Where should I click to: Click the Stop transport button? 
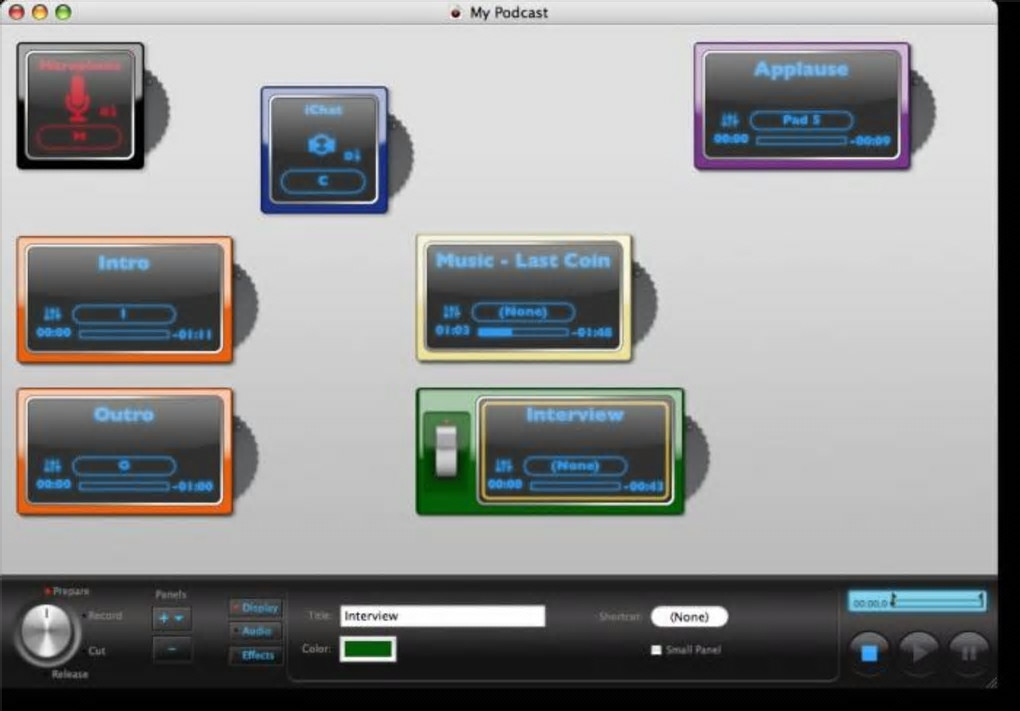pos(869,652)
